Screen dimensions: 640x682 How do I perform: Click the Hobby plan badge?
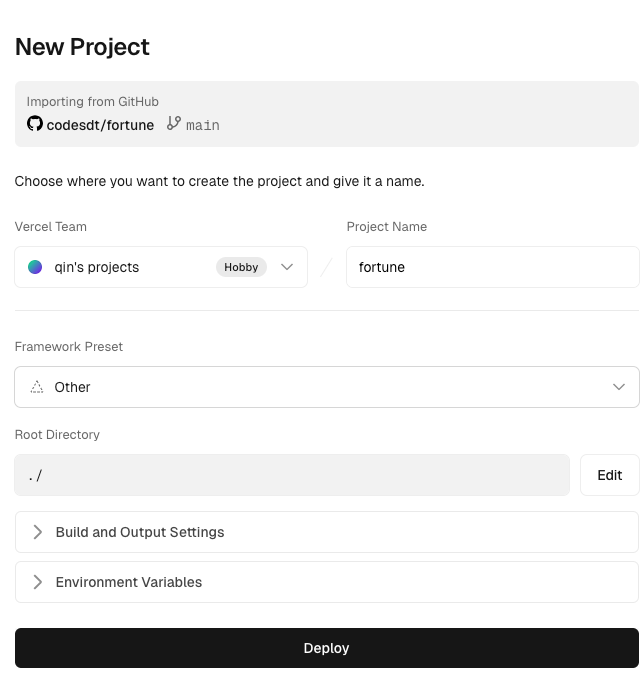241,267
